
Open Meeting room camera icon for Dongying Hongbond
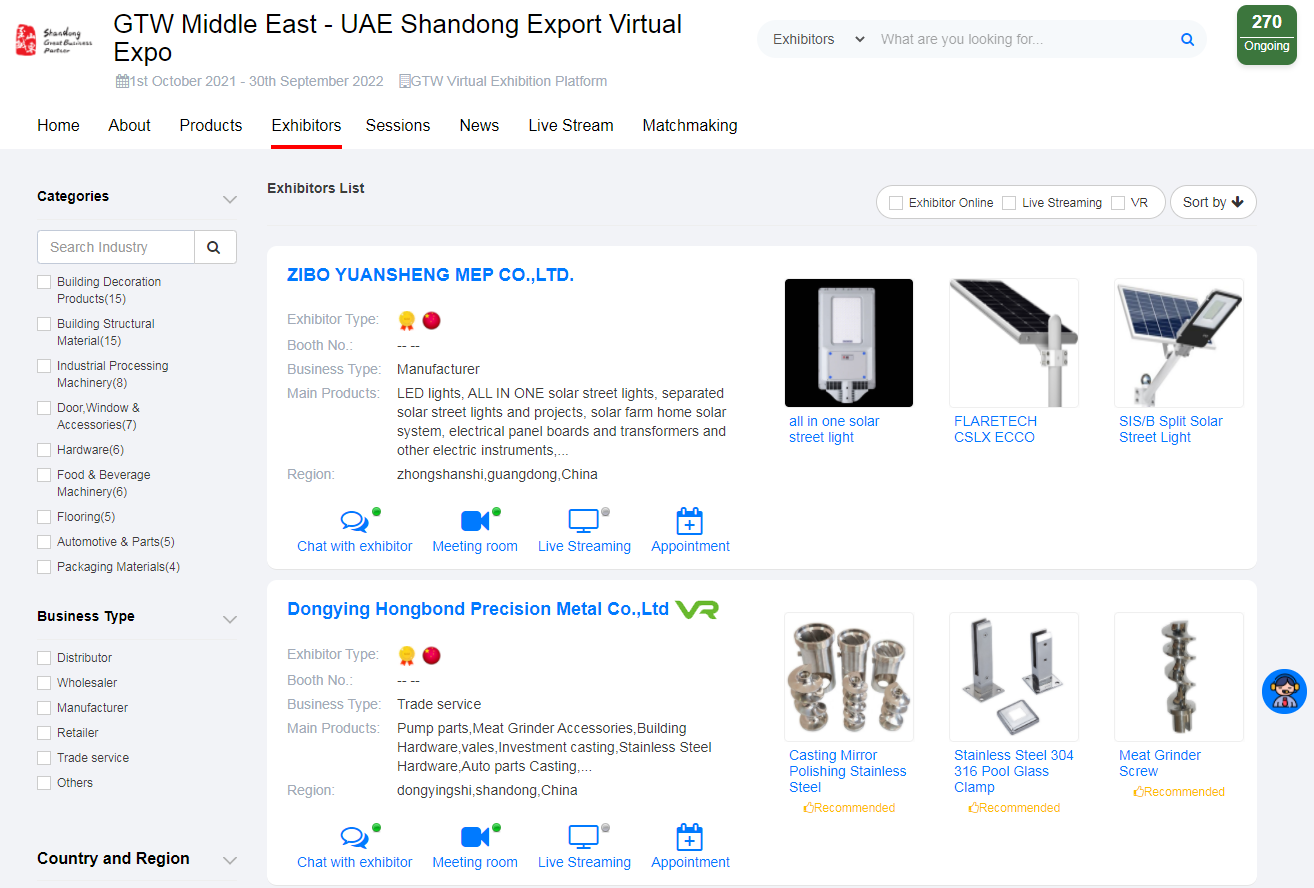475,837
